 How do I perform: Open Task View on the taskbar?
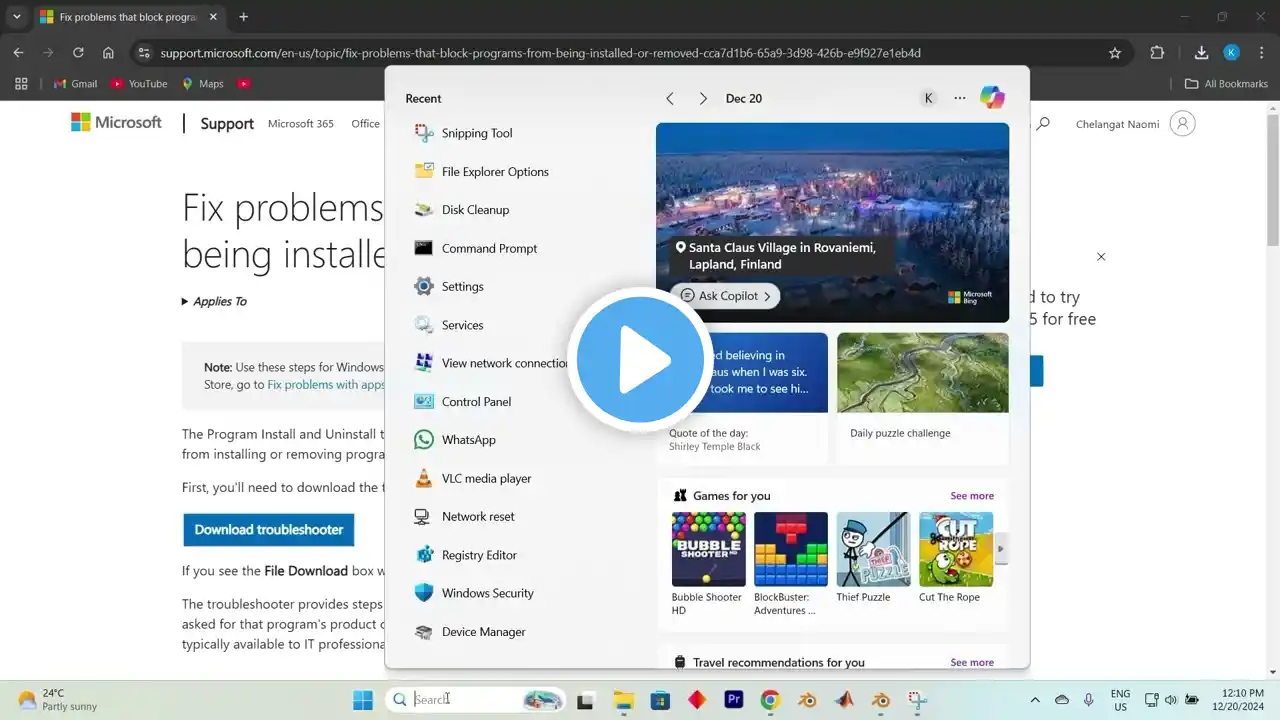click(585, 700)
